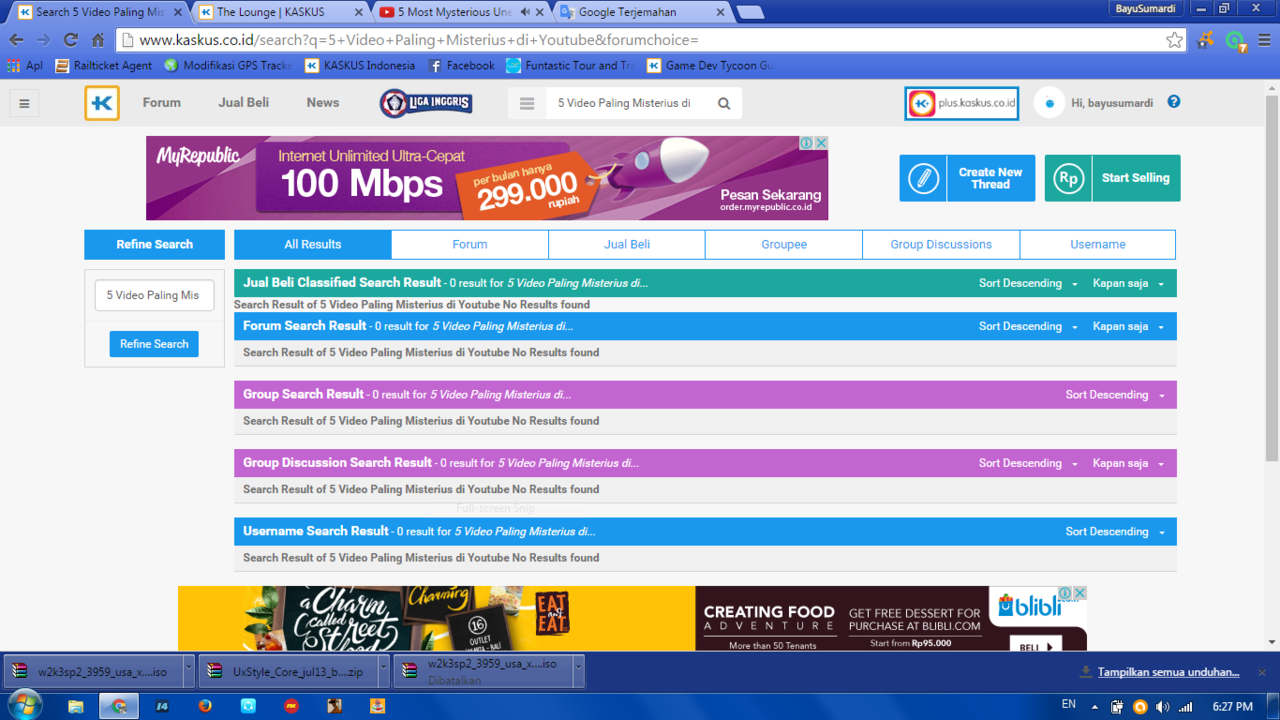Open Kapan saja in Group Discussion Search Result
The width and height of the screenshot is (1280, 720).
[1128, 464]
